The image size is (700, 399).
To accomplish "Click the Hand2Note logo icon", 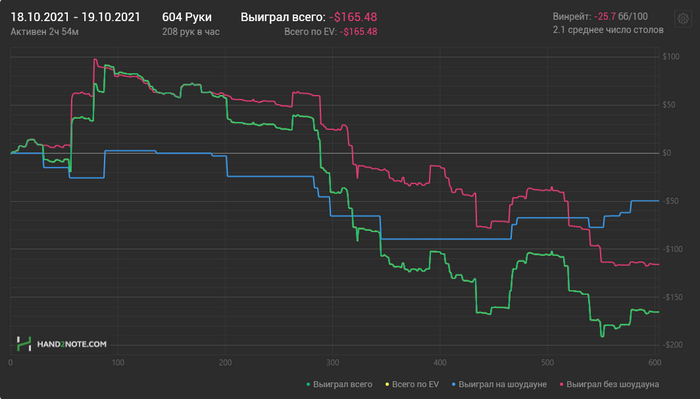I will click(x=24, y=344).
